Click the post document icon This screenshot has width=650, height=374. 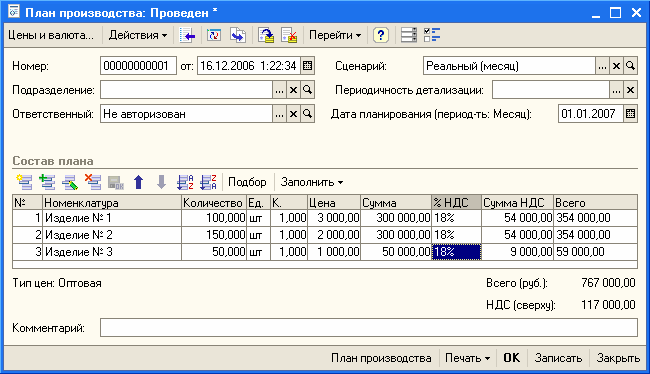click(x=266, y=35)
